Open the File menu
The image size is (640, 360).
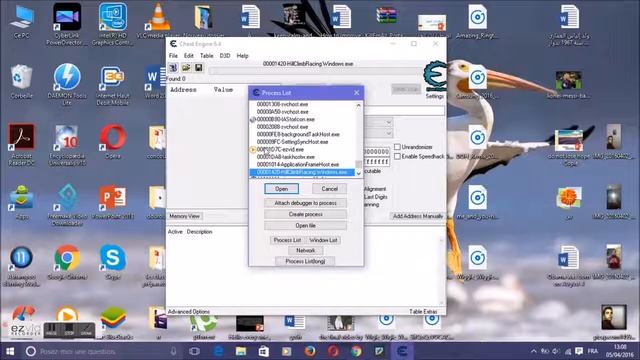tap(173, 56)
